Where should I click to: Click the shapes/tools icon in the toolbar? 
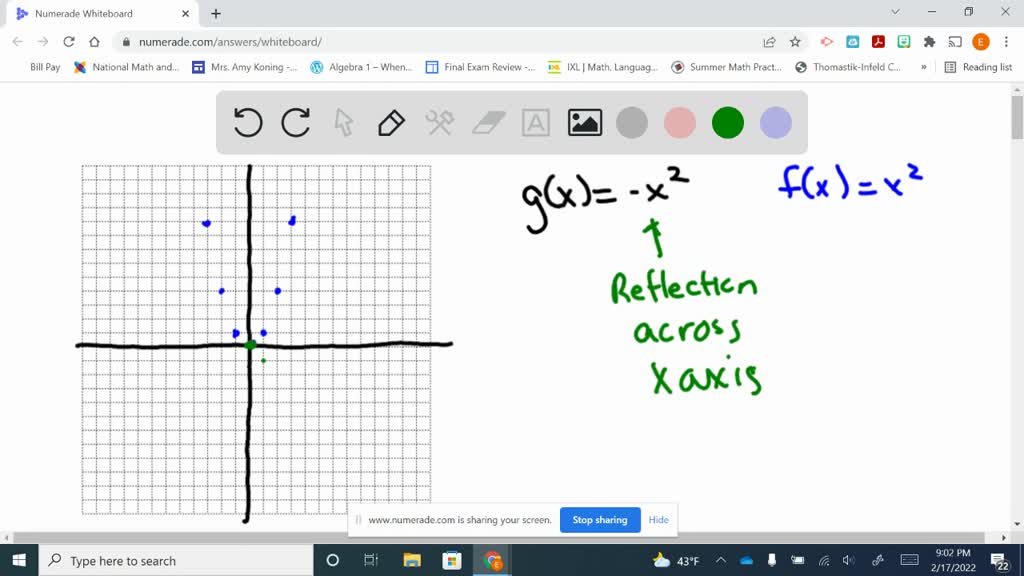pyautogui.click(x=438, y=122)
